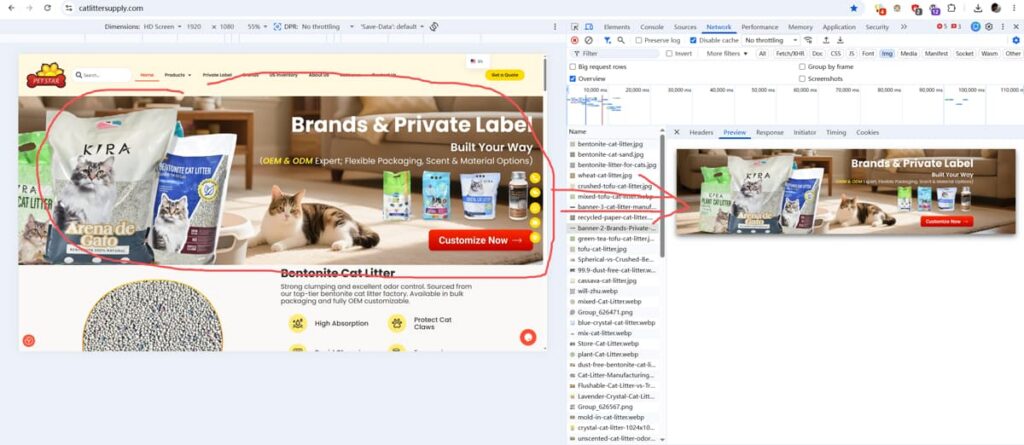The image size is (1024, 445).
Task: Check the Invert filter checkbox
Action: [x=669, y=54]
